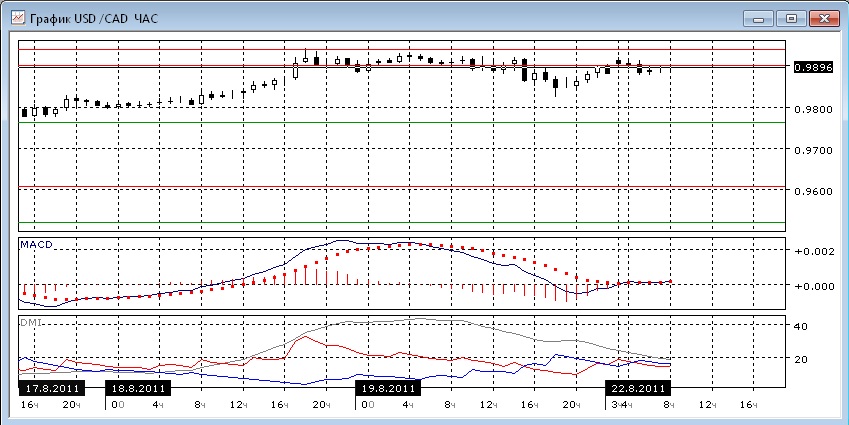
Task: Close the USD/CAD chart window
Action: 824,19
